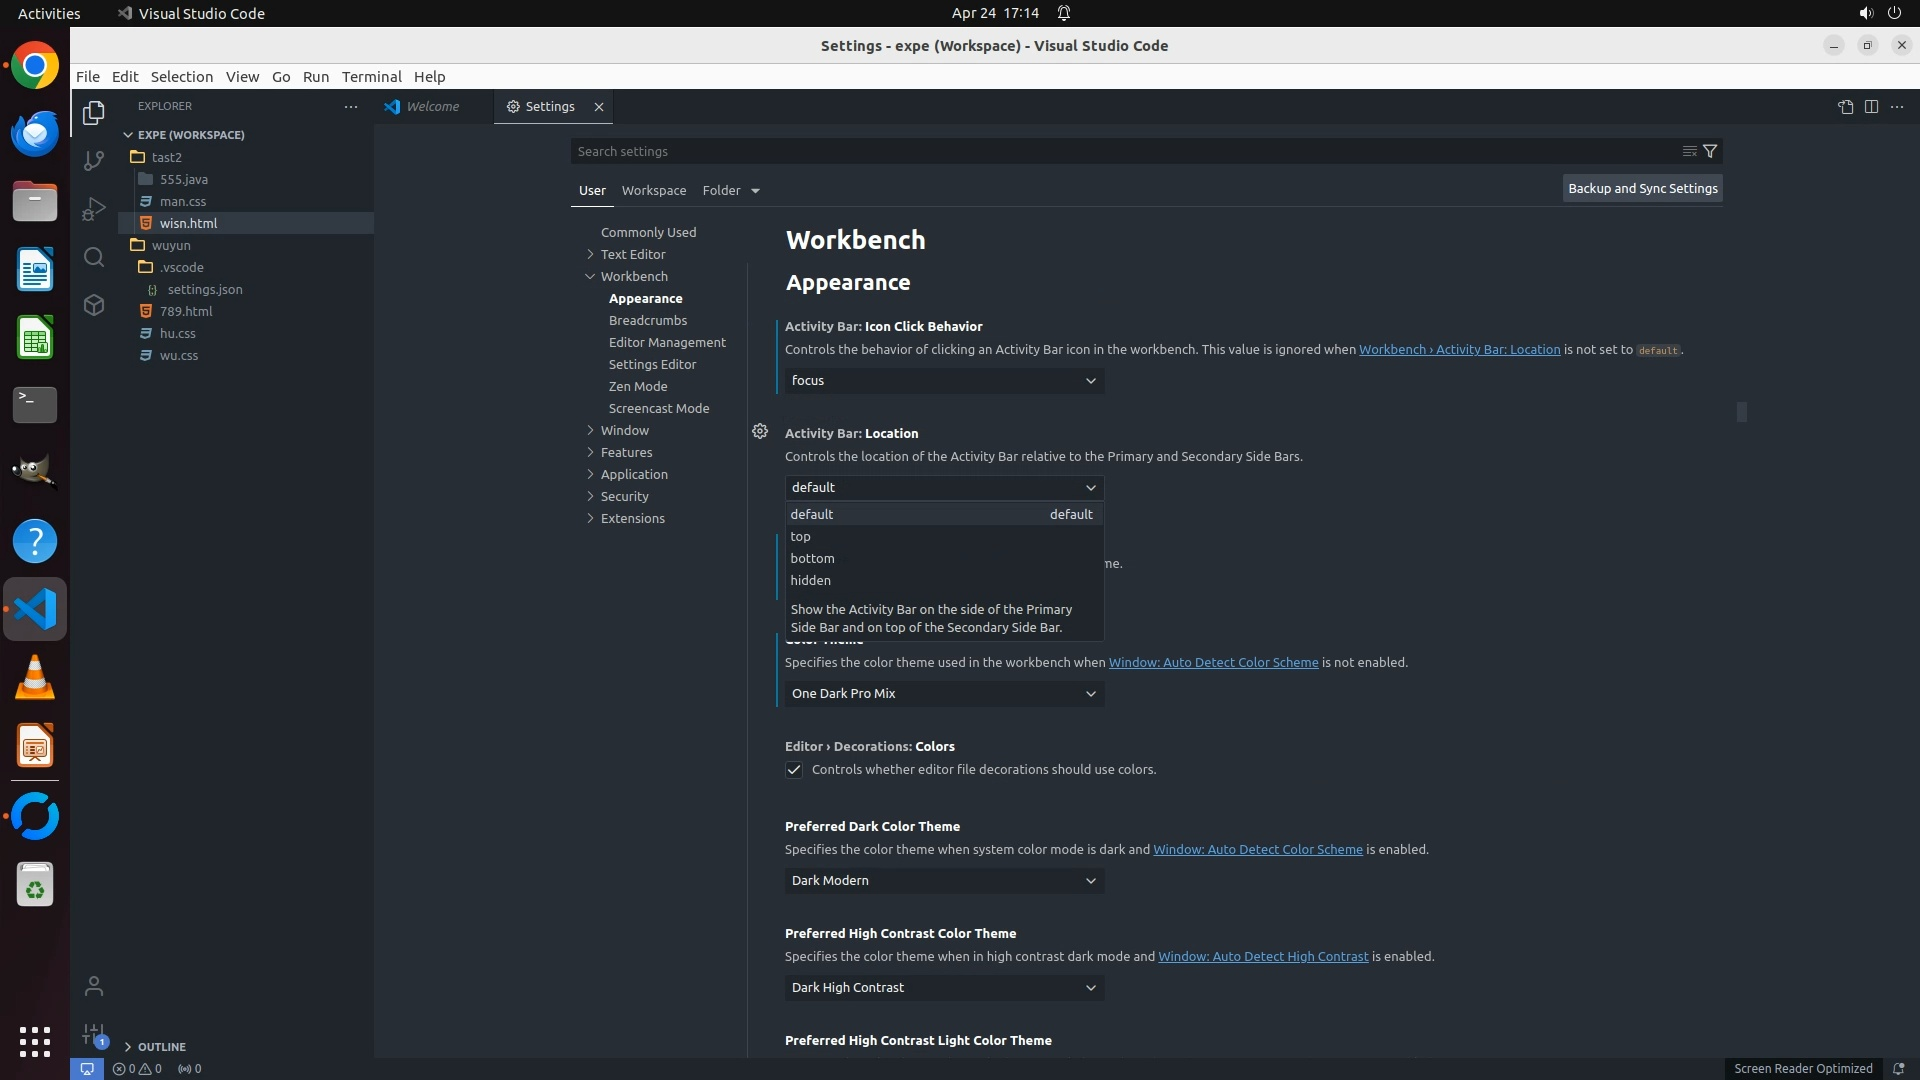This screenshot has width=1920, height=1080.
Task: Follow the Window: Auto Detect High Contrast link
Action: pyautogui.click(x=1262, y=956)
